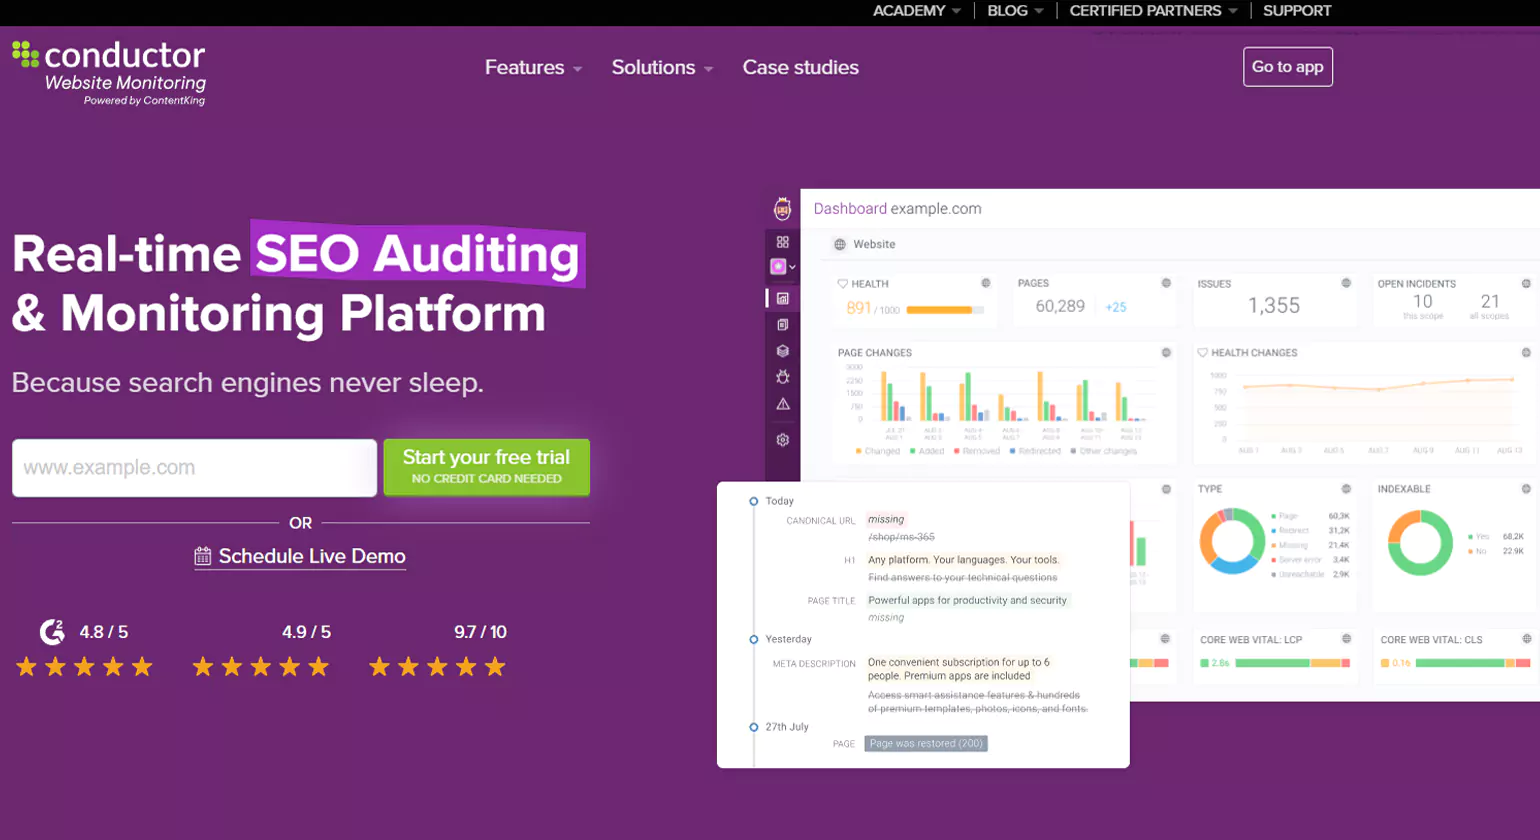This screenshot has width=1540, height=840.
Task: Open the Support link in top bar
Action: click(1296, 11)
